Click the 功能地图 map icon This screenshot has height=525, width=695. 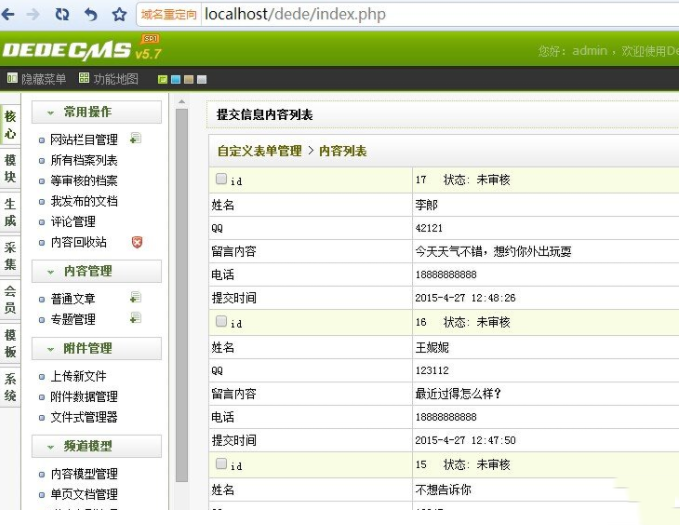point(85,78)
